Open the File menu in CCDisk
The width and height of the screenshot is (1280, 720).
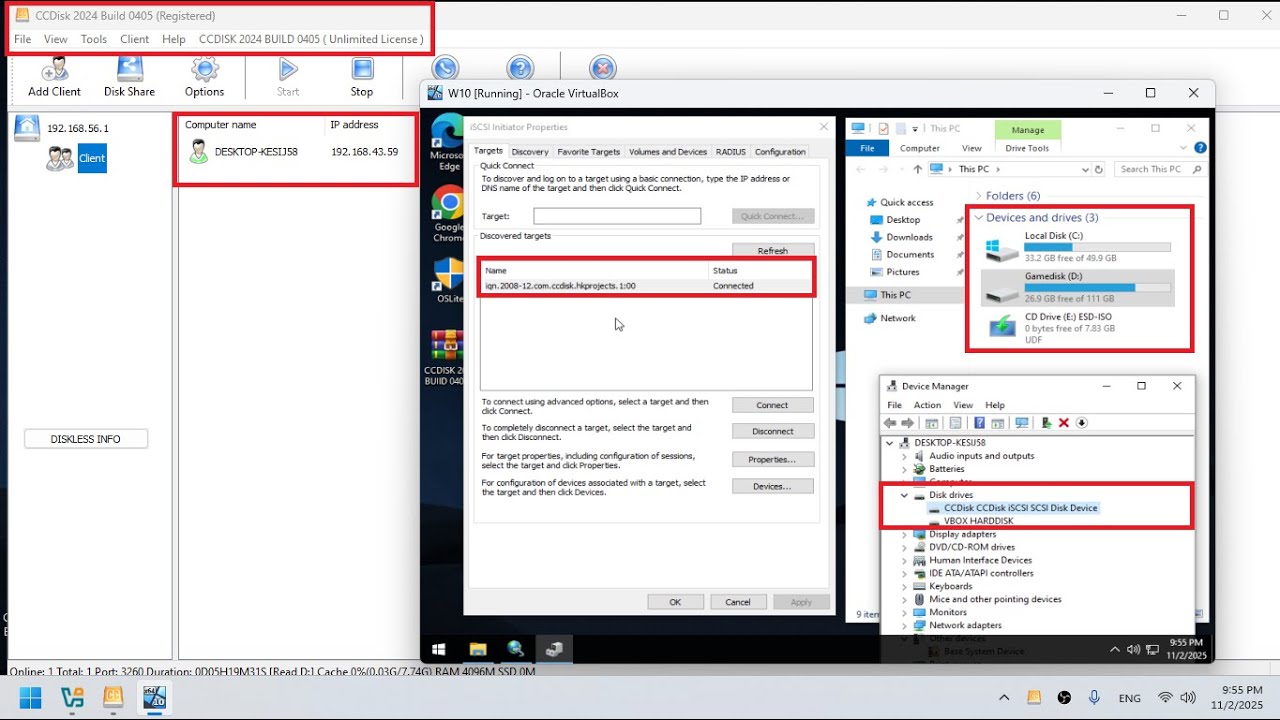click(22, 39)
